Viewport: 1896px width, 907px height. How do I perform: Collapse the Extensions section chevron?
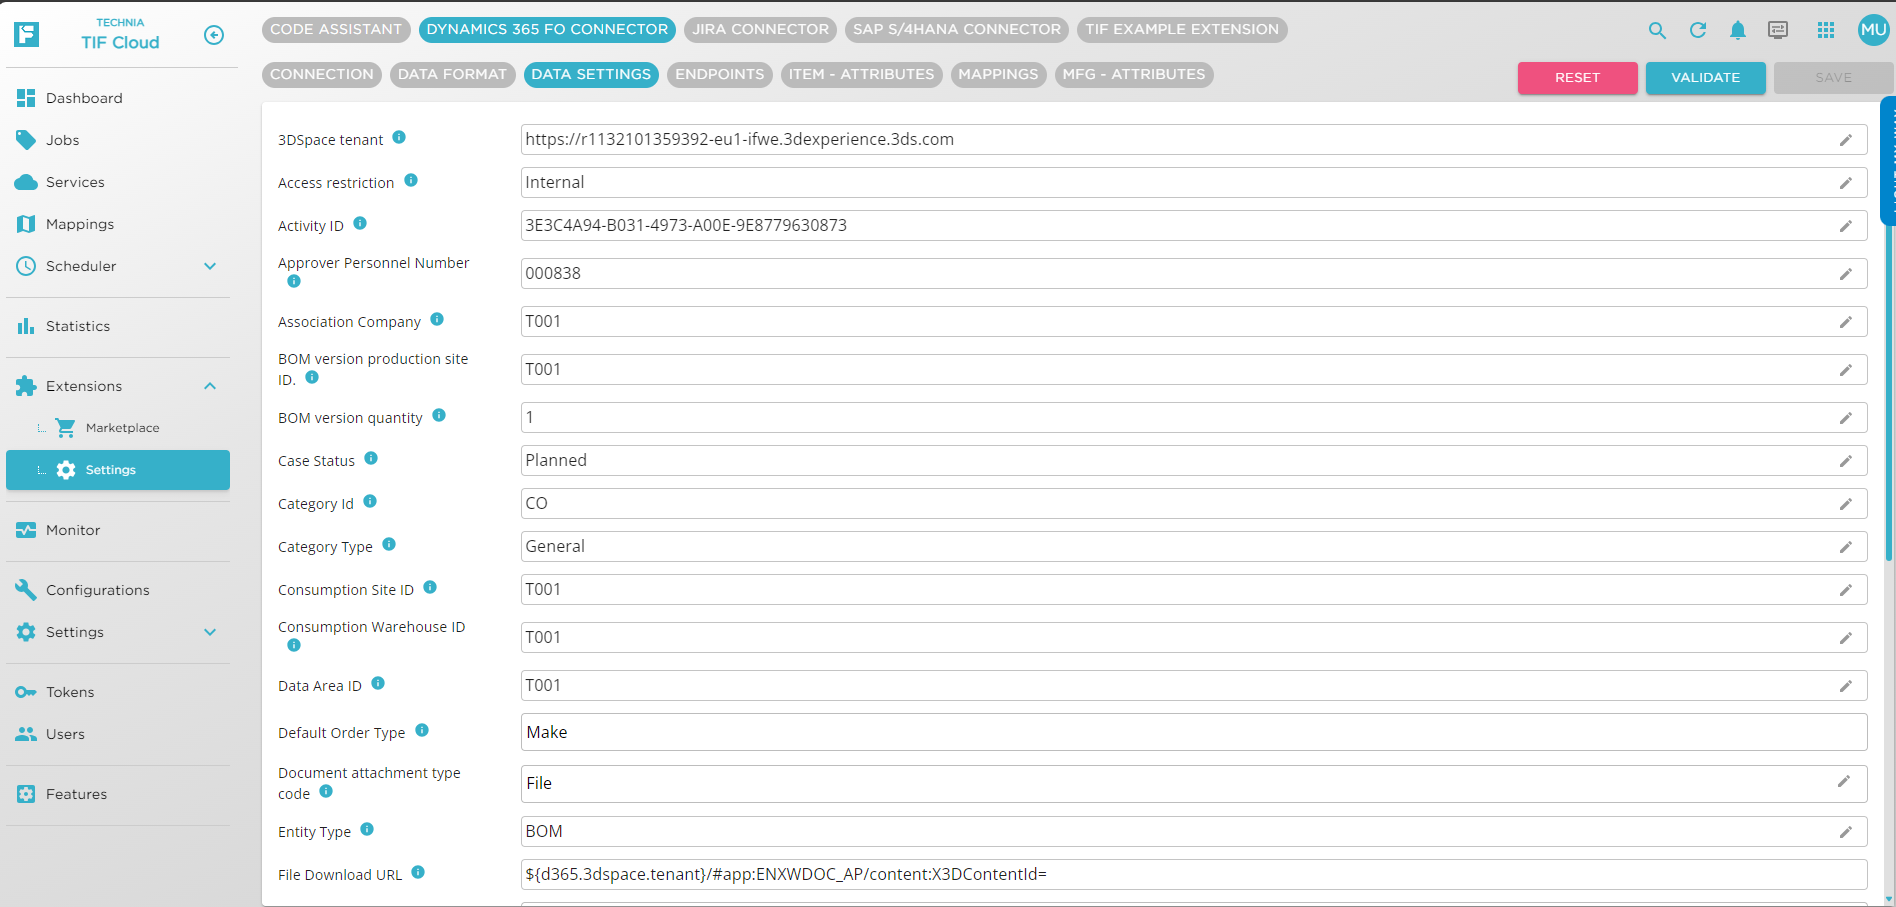pyautogui.click(x=210, y=386)
